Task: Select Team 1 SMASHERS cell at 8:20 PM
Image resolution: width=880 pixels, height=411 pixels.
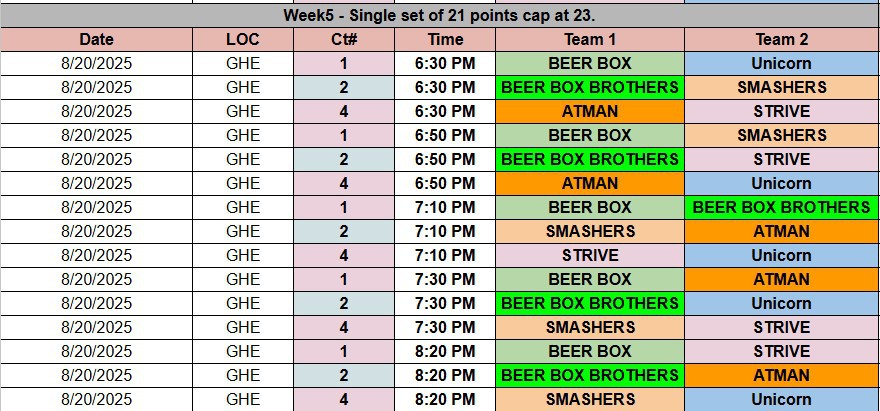Action: (590, 400)
